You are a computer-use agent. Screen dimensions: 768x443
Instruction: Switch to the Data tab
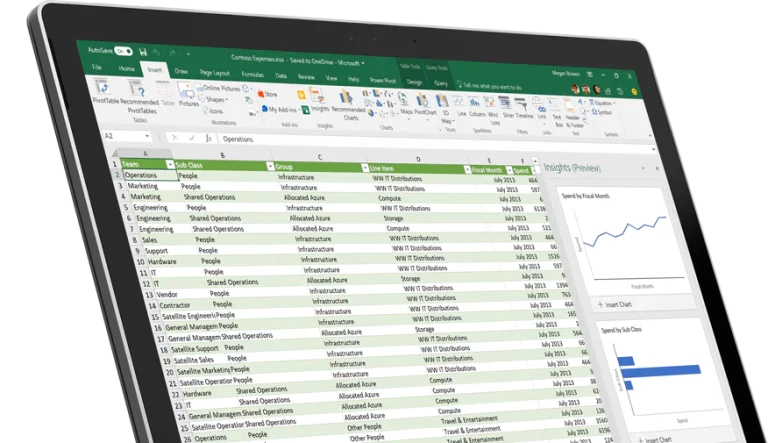[281, 75]
